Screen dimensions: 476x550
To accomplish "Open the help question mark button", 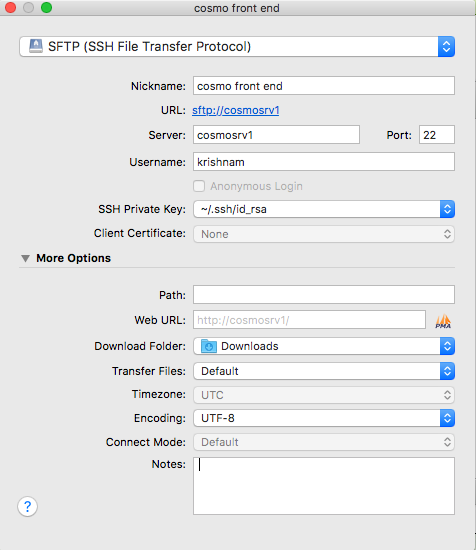I will (27, 507).
